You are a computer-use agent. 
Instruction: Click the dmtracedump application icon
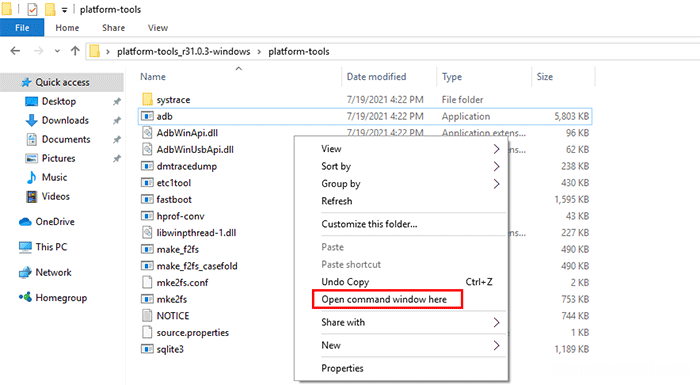point(147,166)
